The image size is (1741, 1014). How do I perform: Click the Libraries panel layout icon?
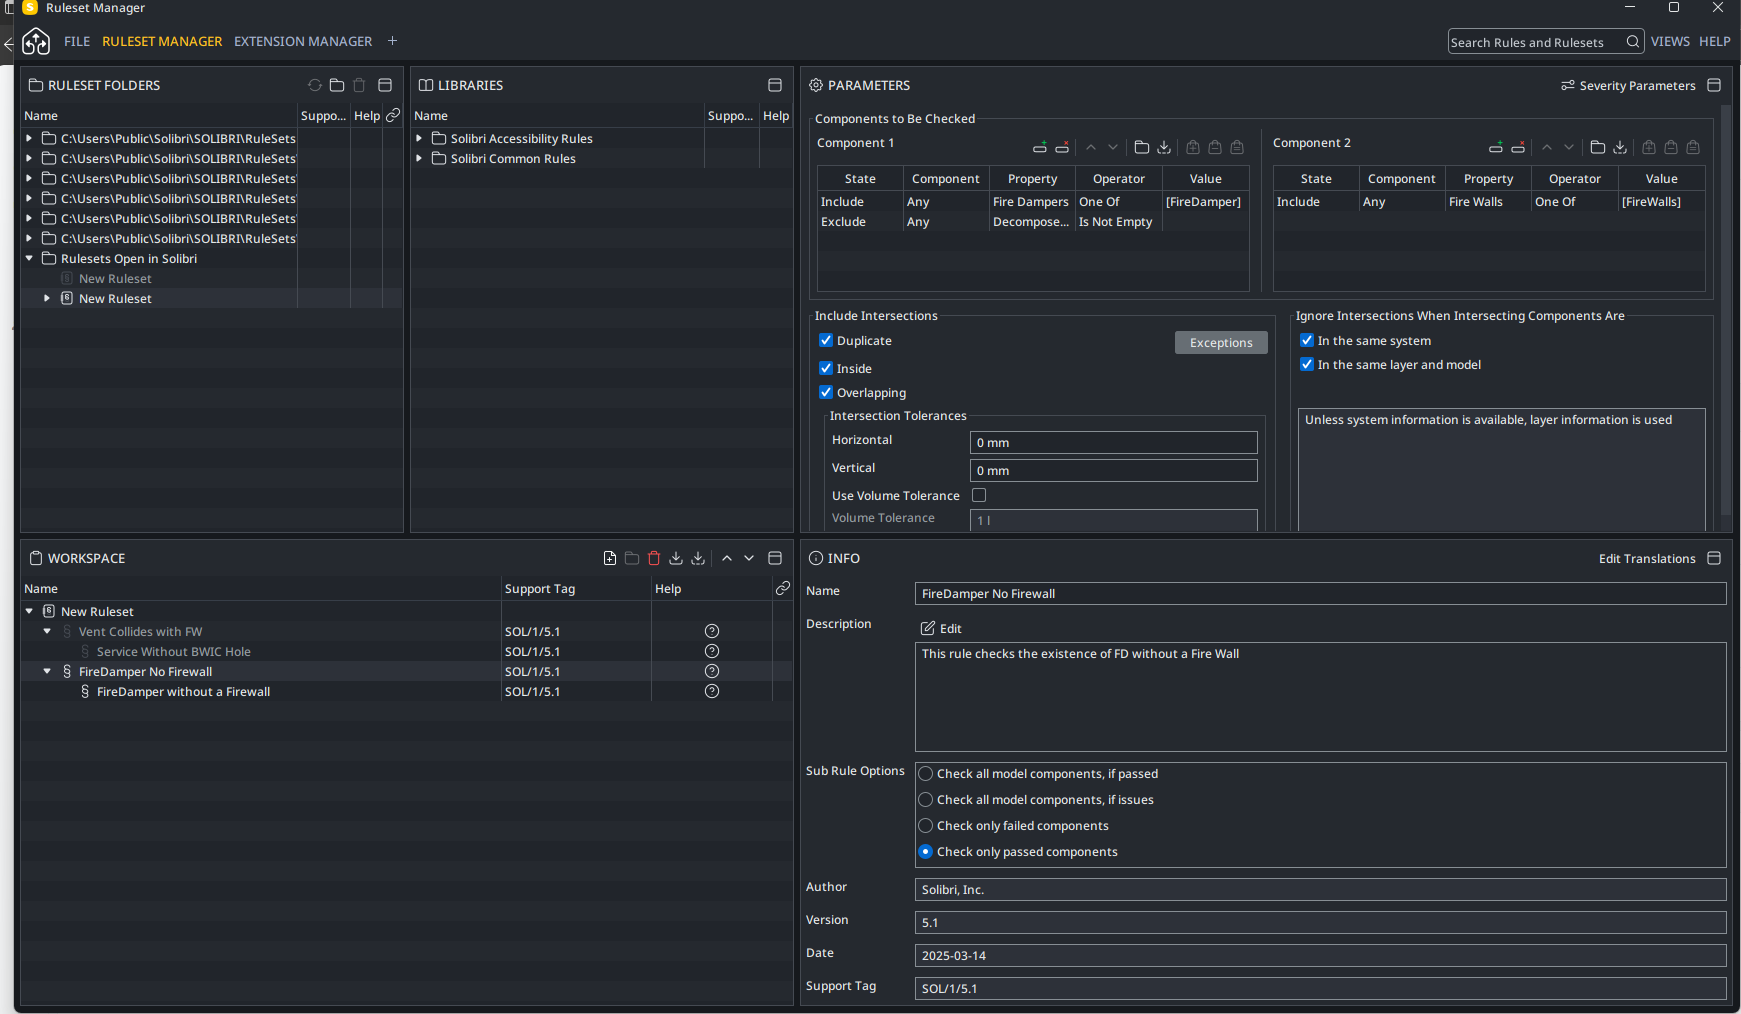[x=775, y=85]
